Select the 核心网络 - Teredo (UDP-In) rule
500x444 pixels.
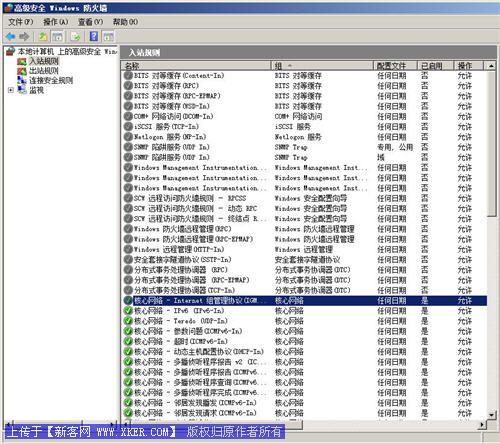[x=305, y=321]
